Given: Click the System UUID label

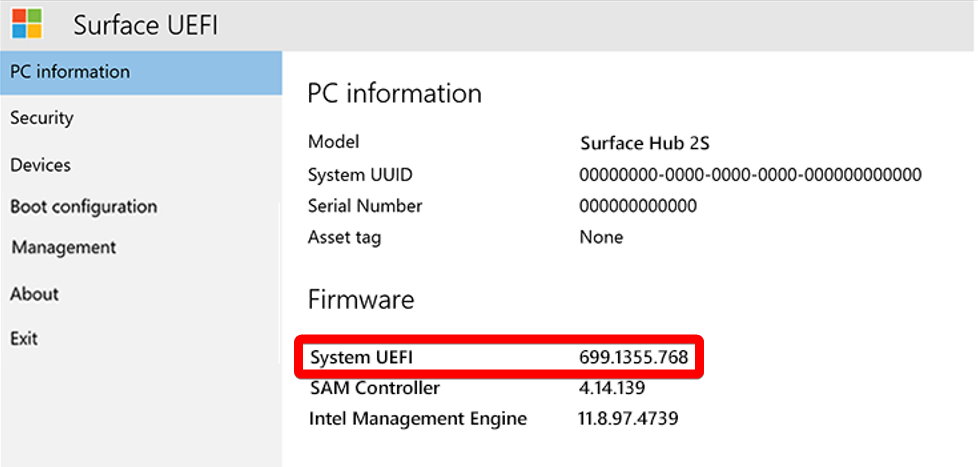Looking at the screenshot, I should (361, 175).
